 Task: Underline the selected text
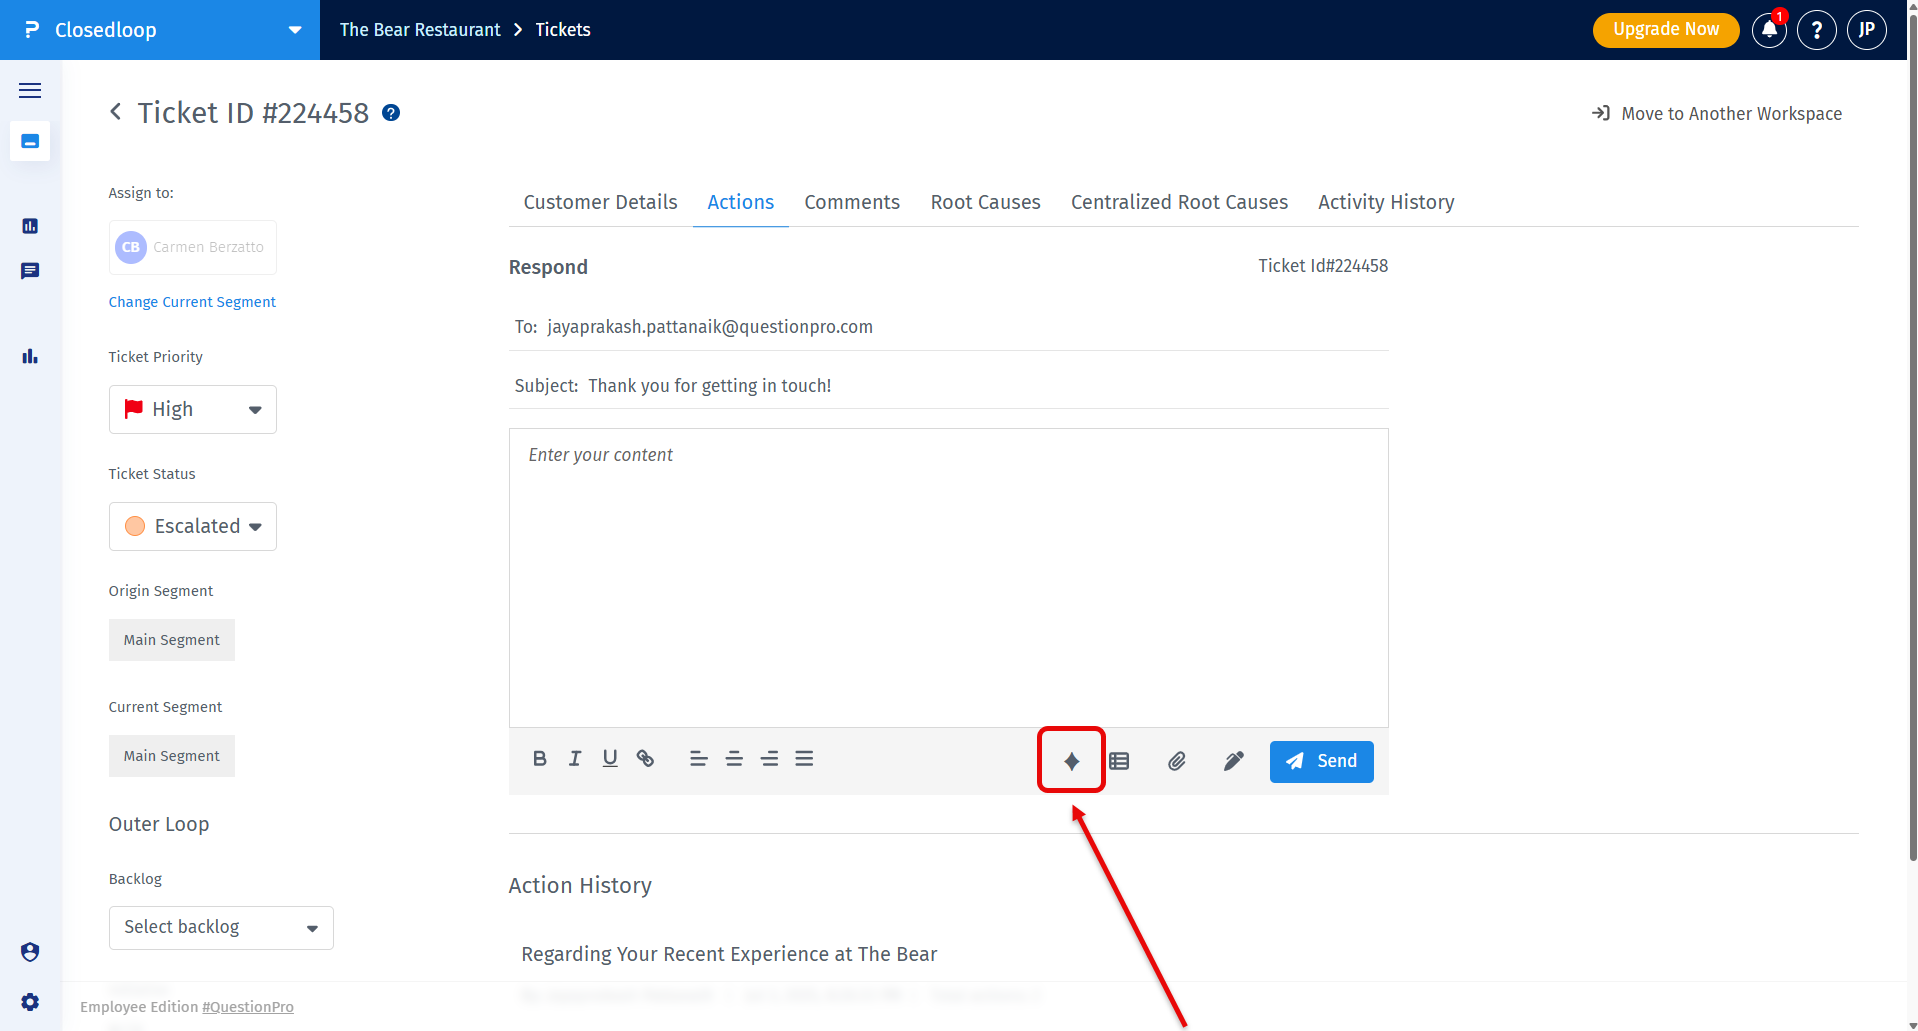pos(609,759)
